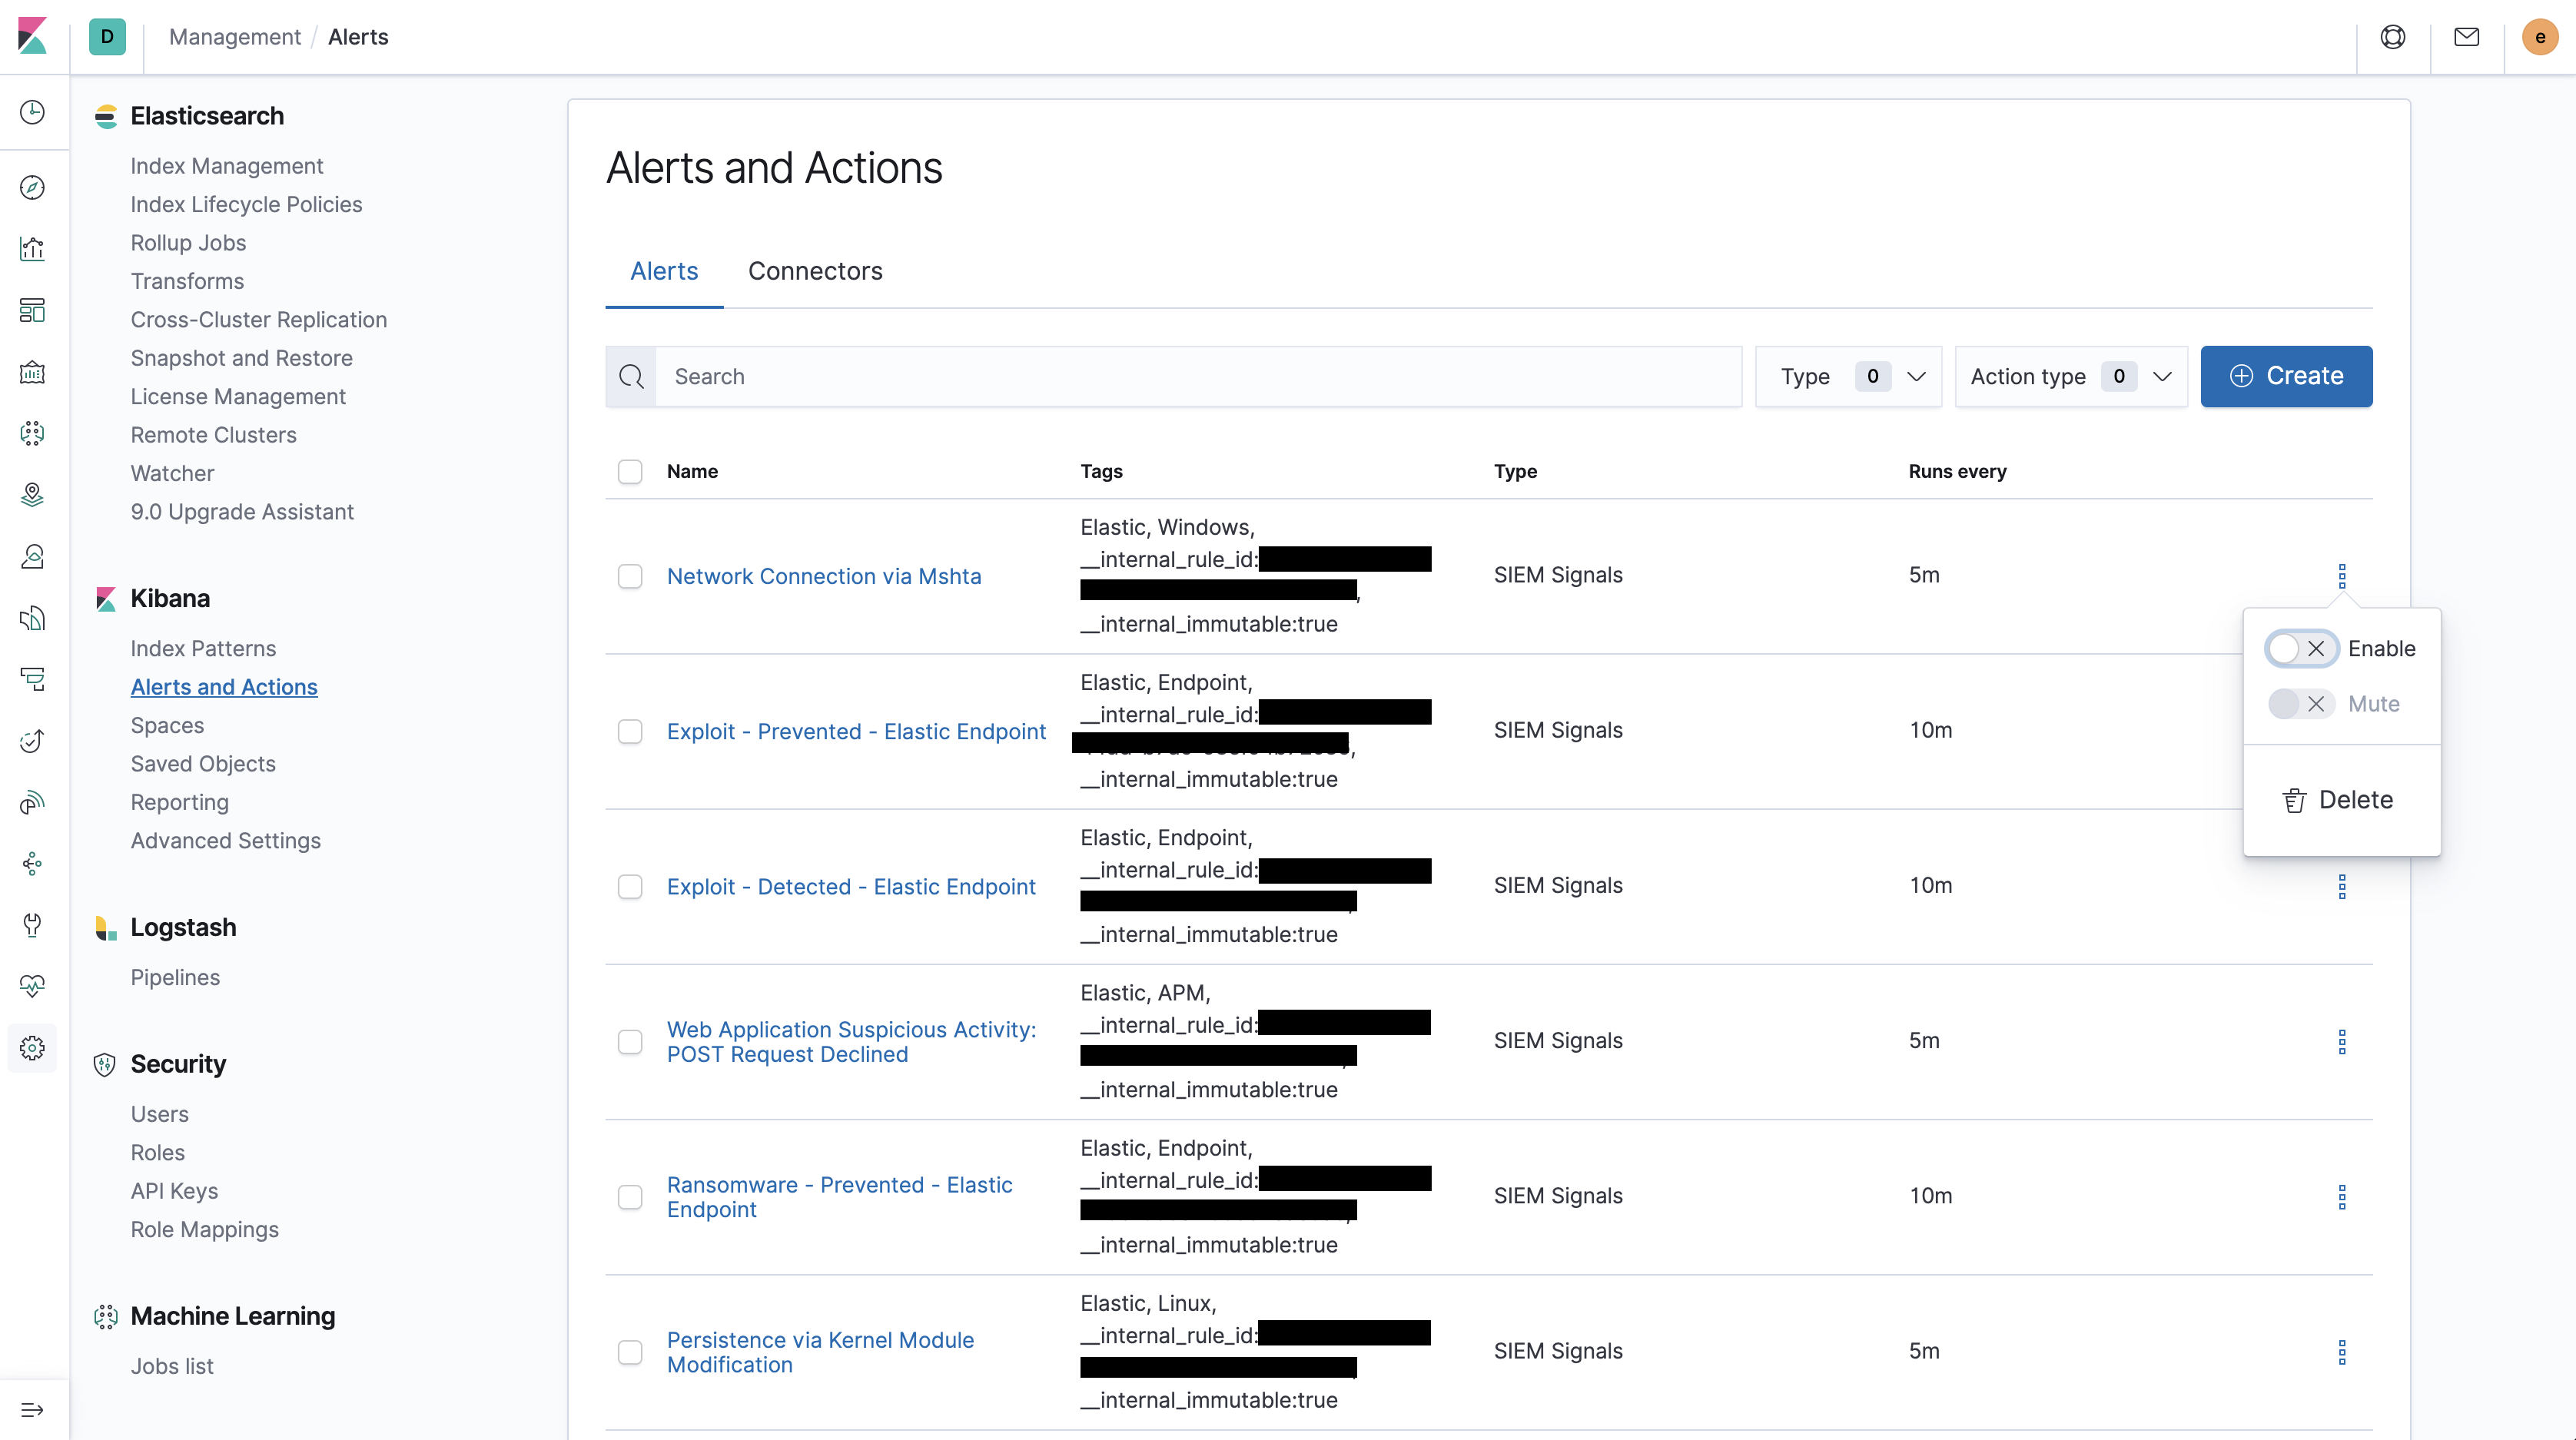Open the SIEM sidebar icon
The width and height of the screenshot is (2576, 1440).
tap(33, 802)
